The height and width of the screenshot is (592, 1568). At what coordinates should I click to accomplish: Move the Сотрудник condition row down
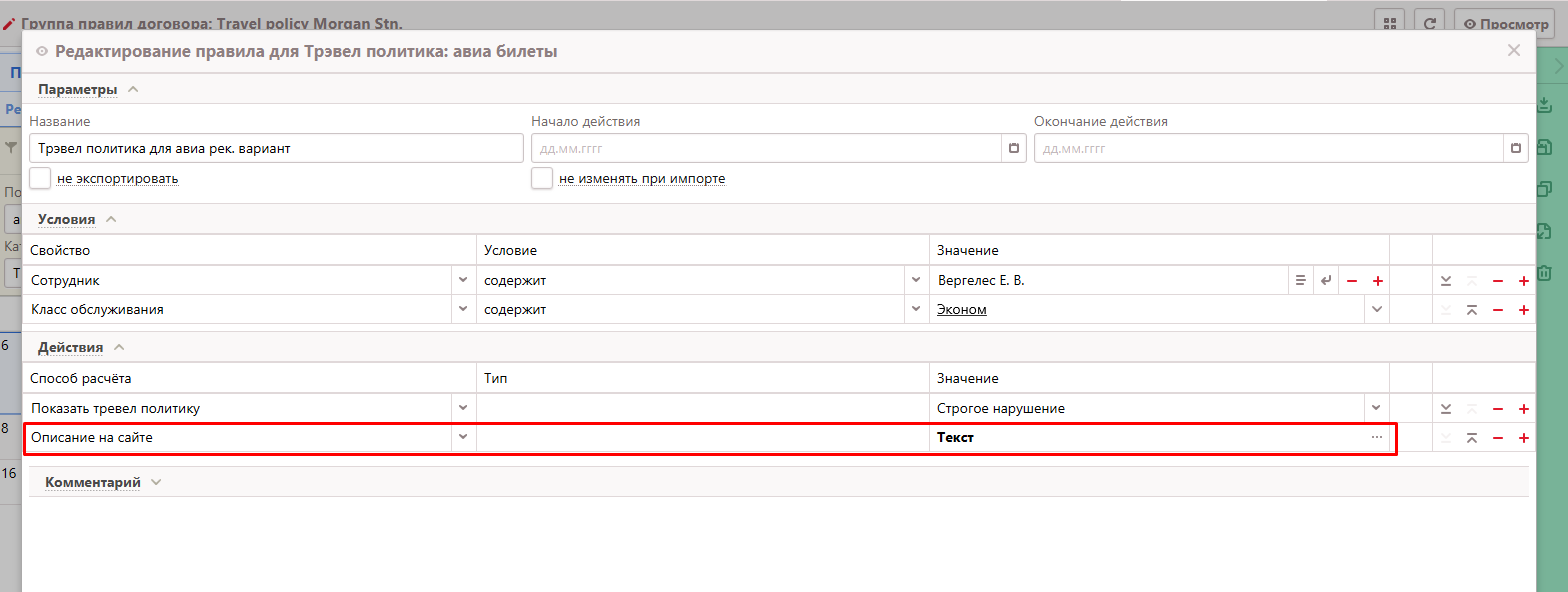pyautogui.click(x=1446, y=281)
